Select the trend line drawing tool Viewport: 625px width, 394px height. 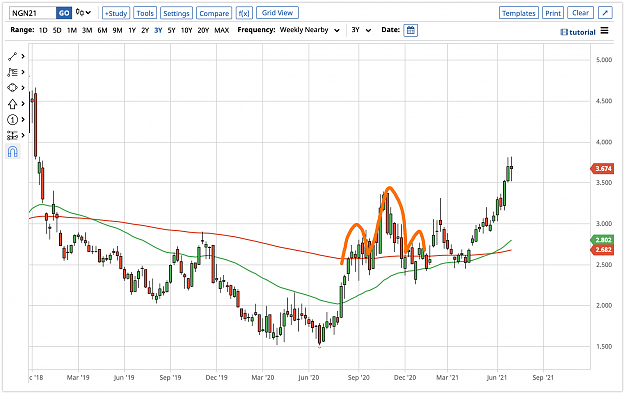point(12,56)
